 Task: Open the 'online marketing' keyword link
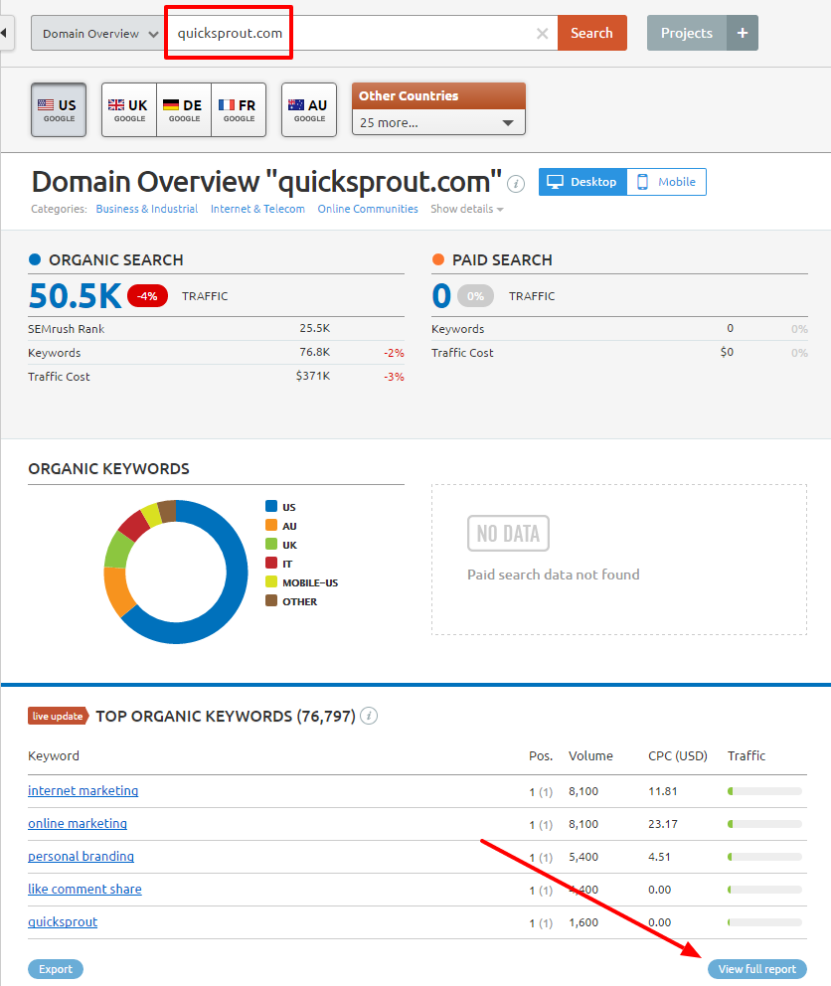pos(77,823)
